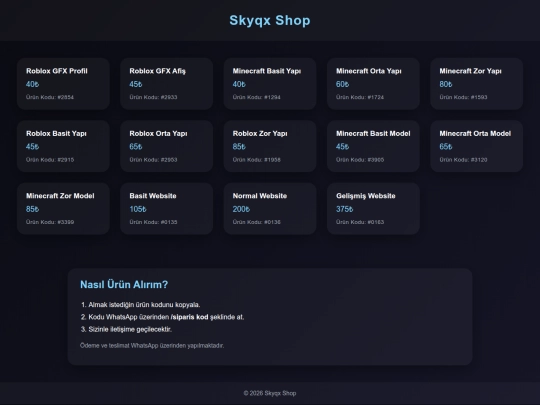Click the Nasıl Ürün Alırım? heading

point(124,284)
